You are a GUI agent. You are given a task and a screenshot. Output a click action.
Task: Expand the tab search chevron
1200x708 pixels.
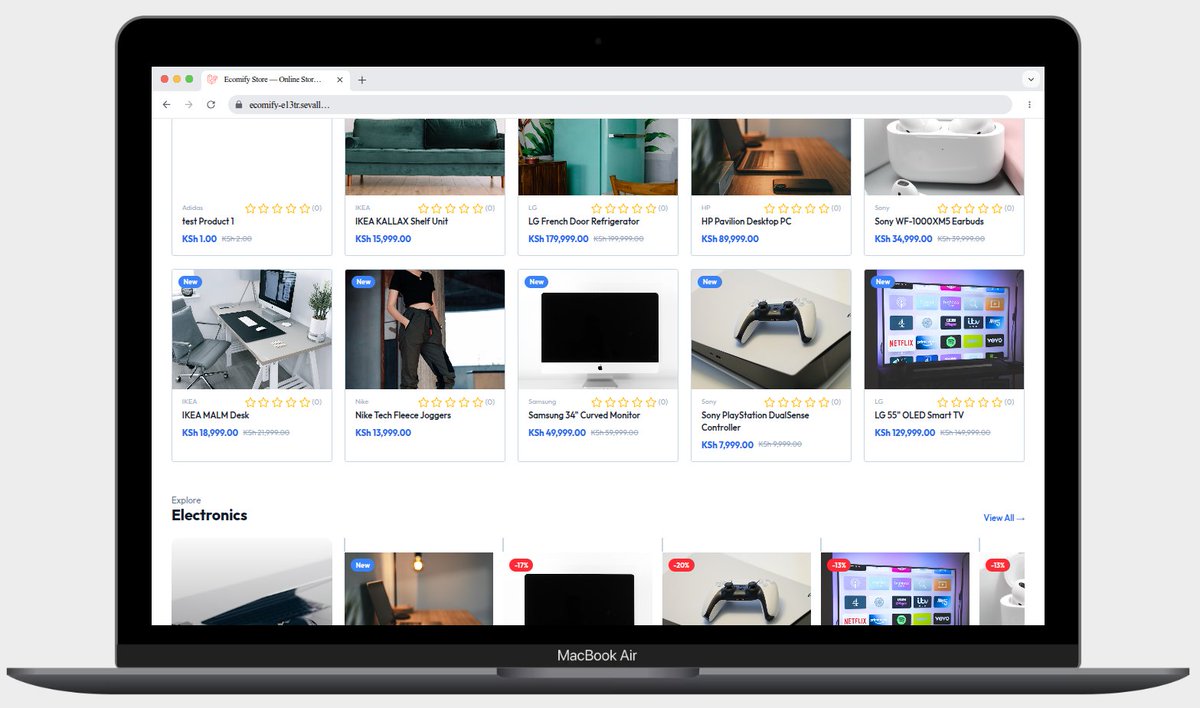[x=1030, y=80]
